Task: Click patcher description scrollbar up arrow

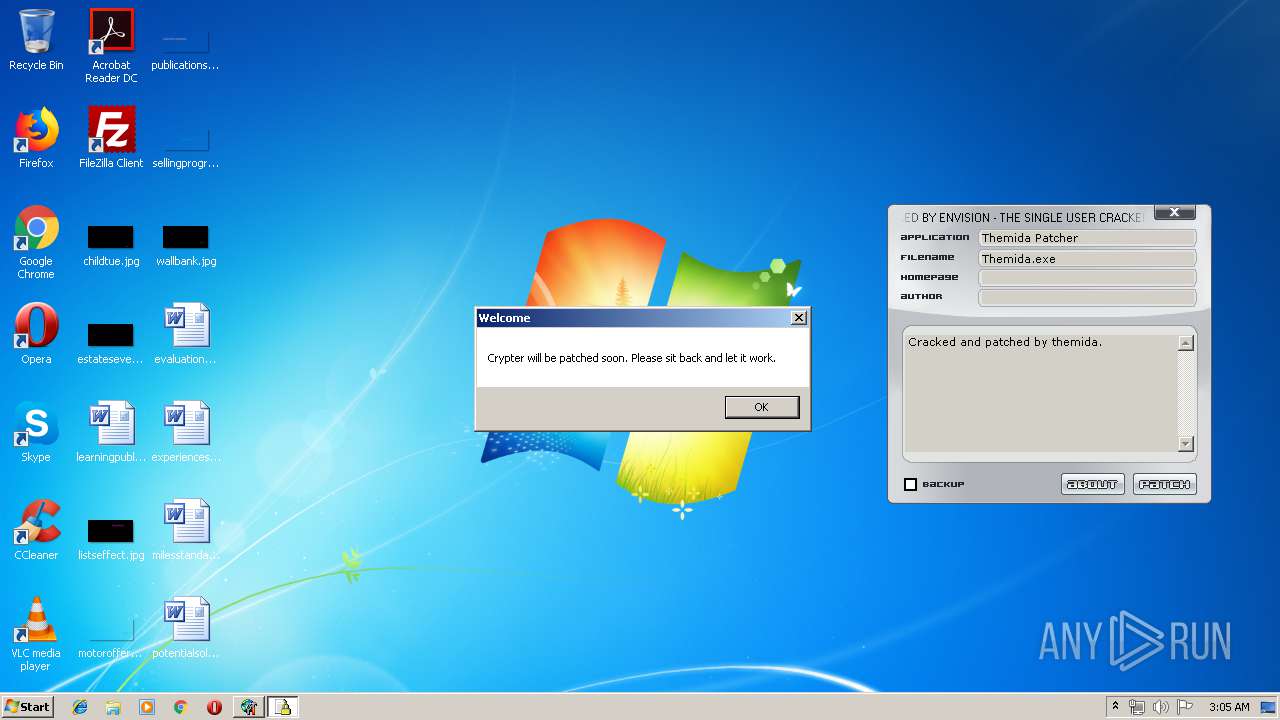Action: tap(1186, 343)
